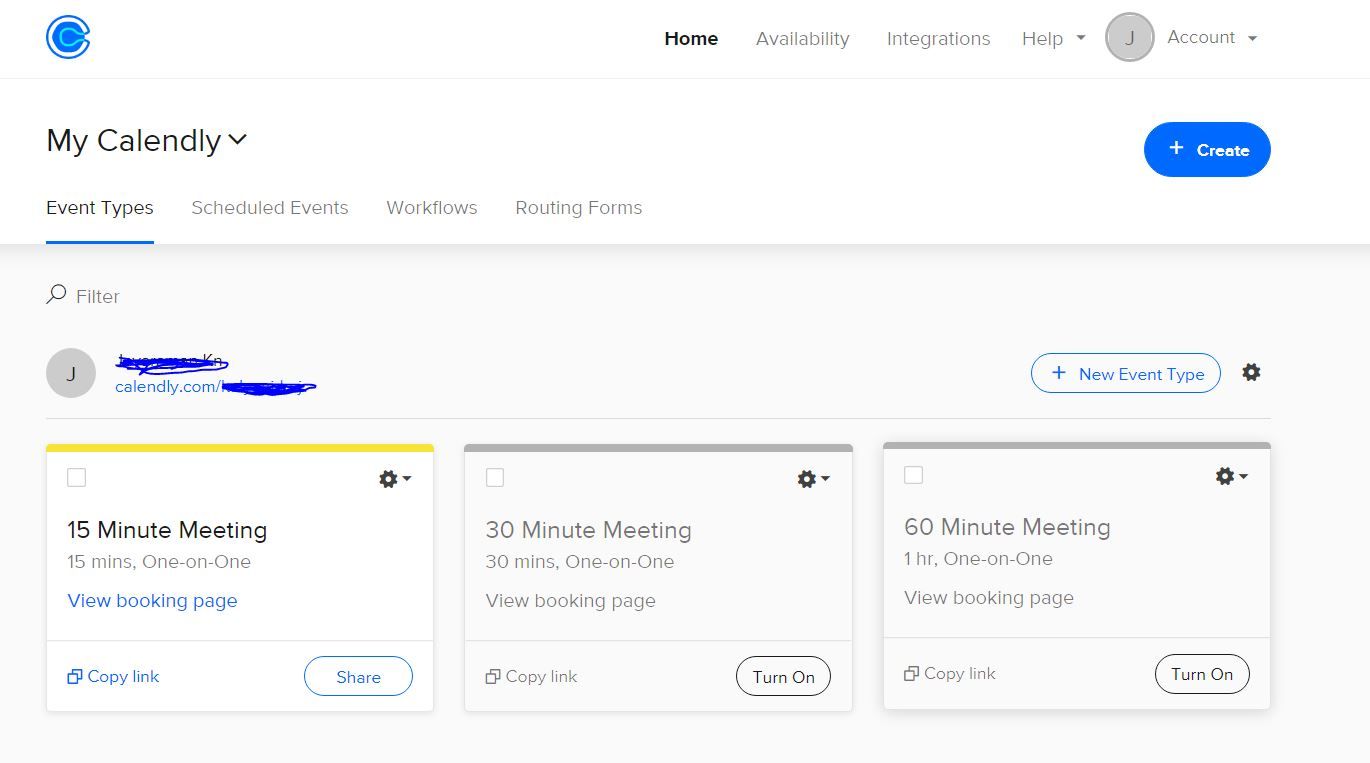Expand the My Calendly chevron
1370x763 pixels.
click(x=237, y=140)
